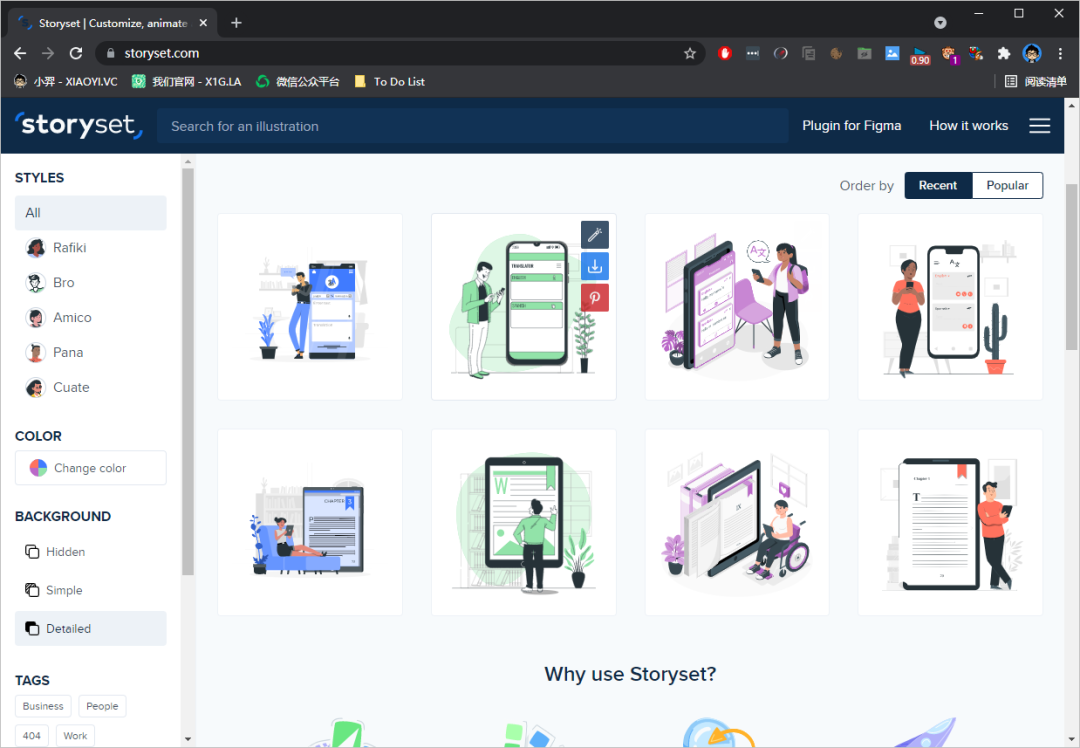Open green tablet document illustration
The image size is (1080, 748).
coord(523,522)
